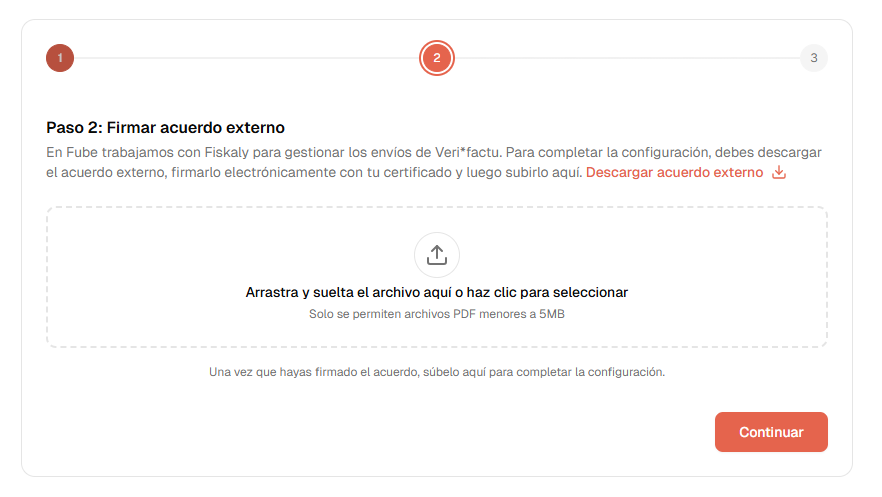Open the Descargar acuerdo externo link
The height and width of the screenshot is (497, 882).
coord(674,173)
